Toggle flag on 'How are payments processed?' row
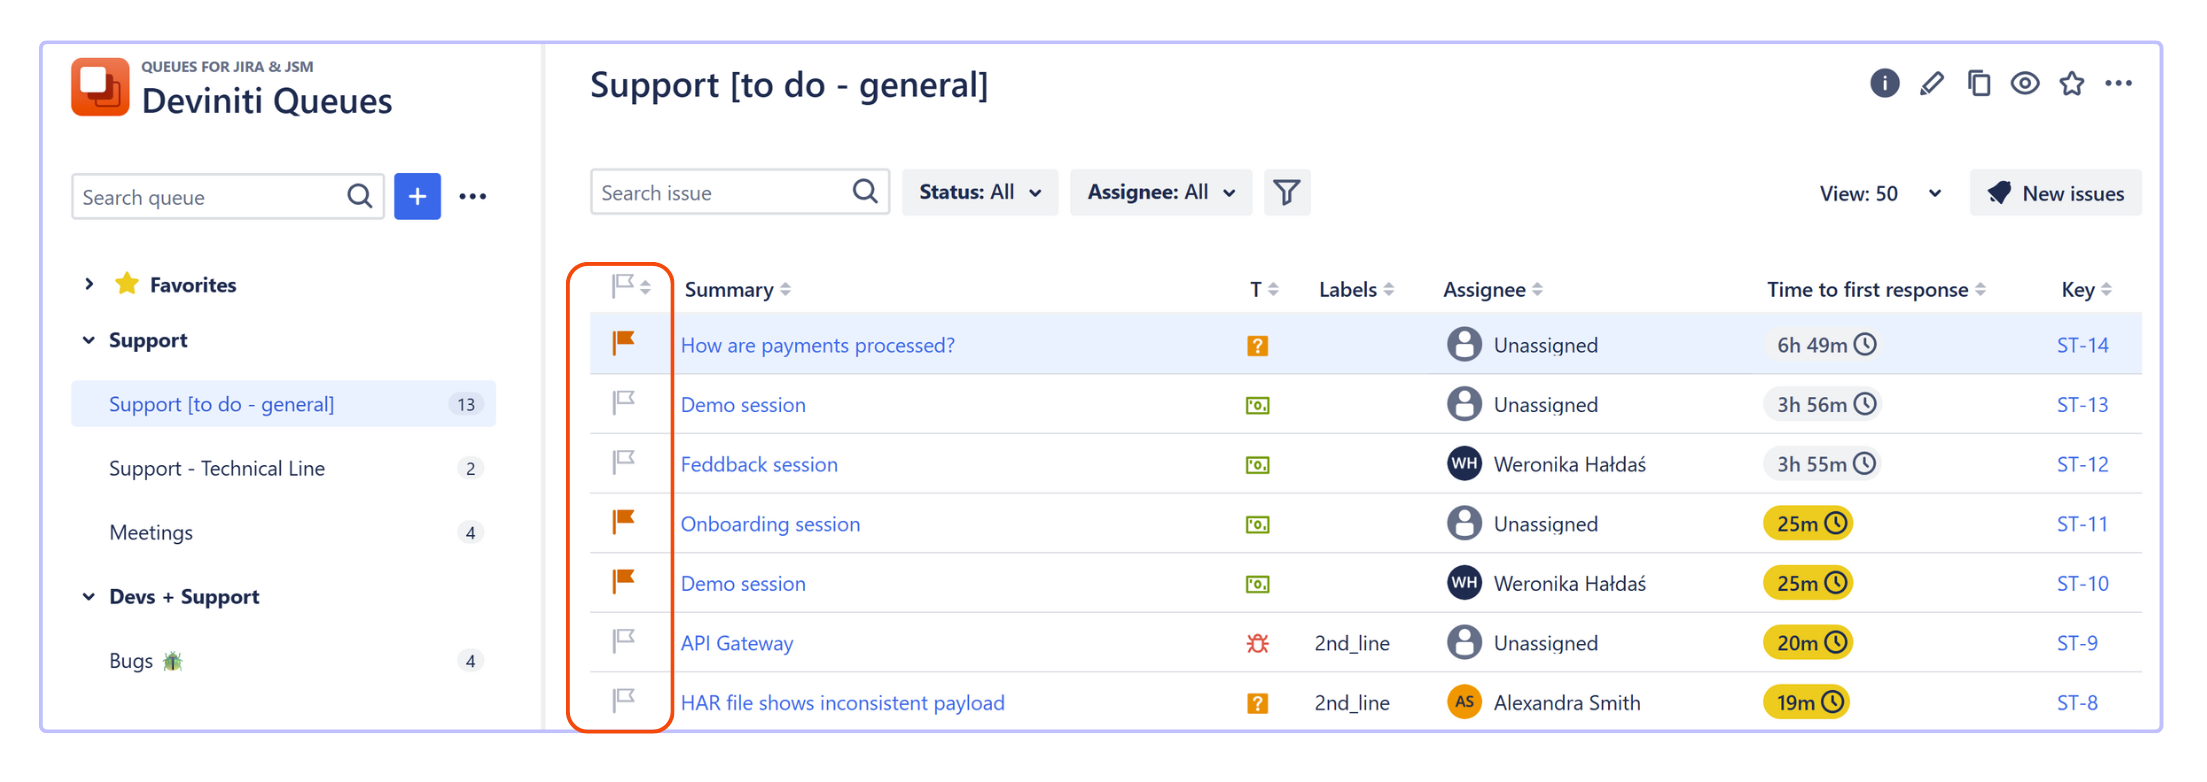The width and height of the screenshot is (2207, 782). [624, 344]
